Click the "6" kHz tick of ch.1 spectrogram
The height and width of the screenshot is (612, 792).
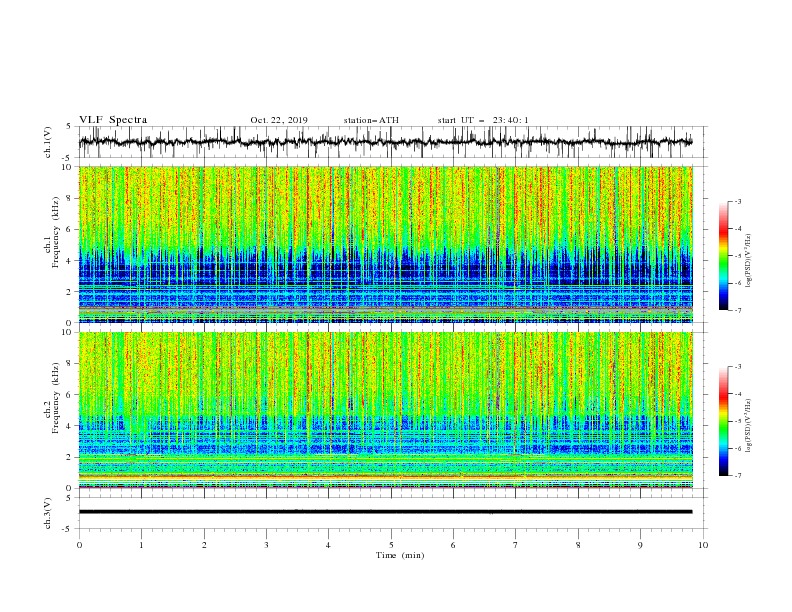(x=70, y=229)
